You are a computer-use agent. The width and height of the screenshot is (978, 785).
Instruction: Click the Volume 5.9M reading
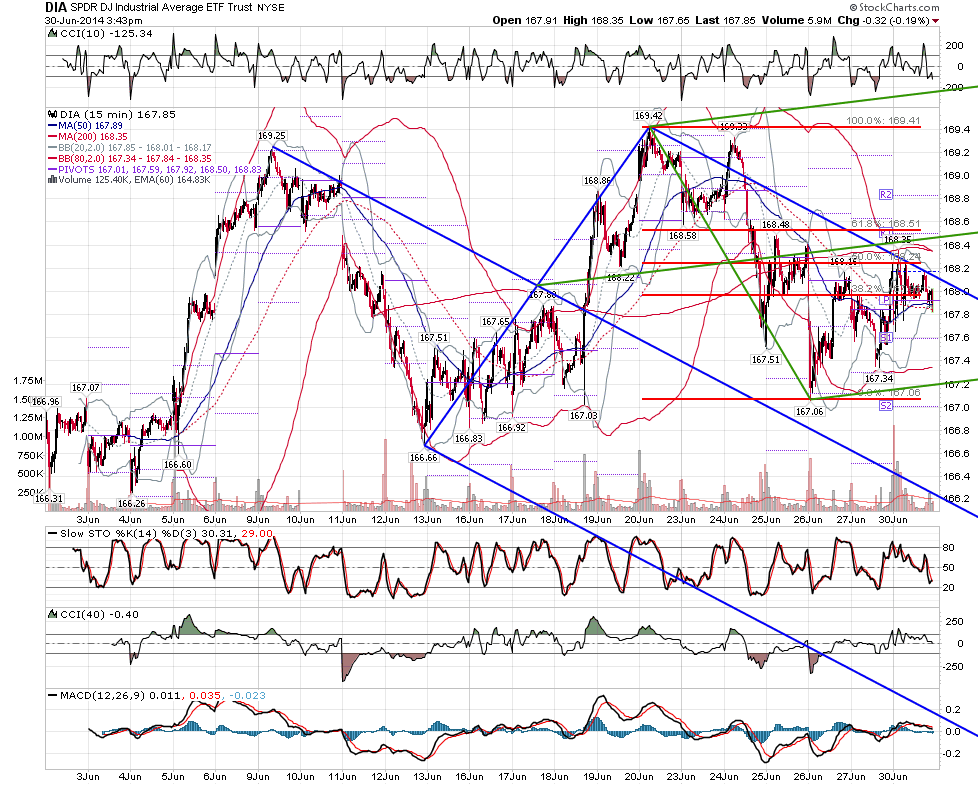tap(796, 21)
